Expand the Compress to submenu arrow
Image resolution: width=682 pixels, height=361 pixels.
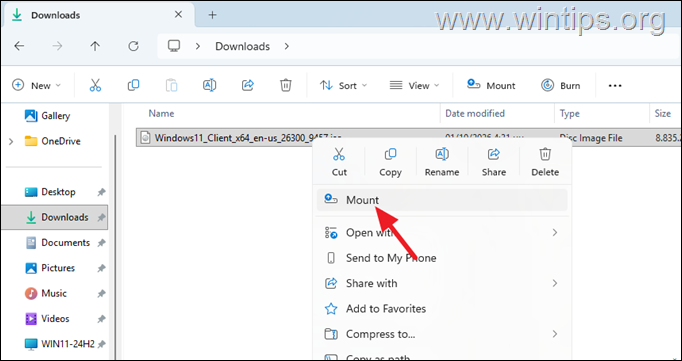point(555,334)
